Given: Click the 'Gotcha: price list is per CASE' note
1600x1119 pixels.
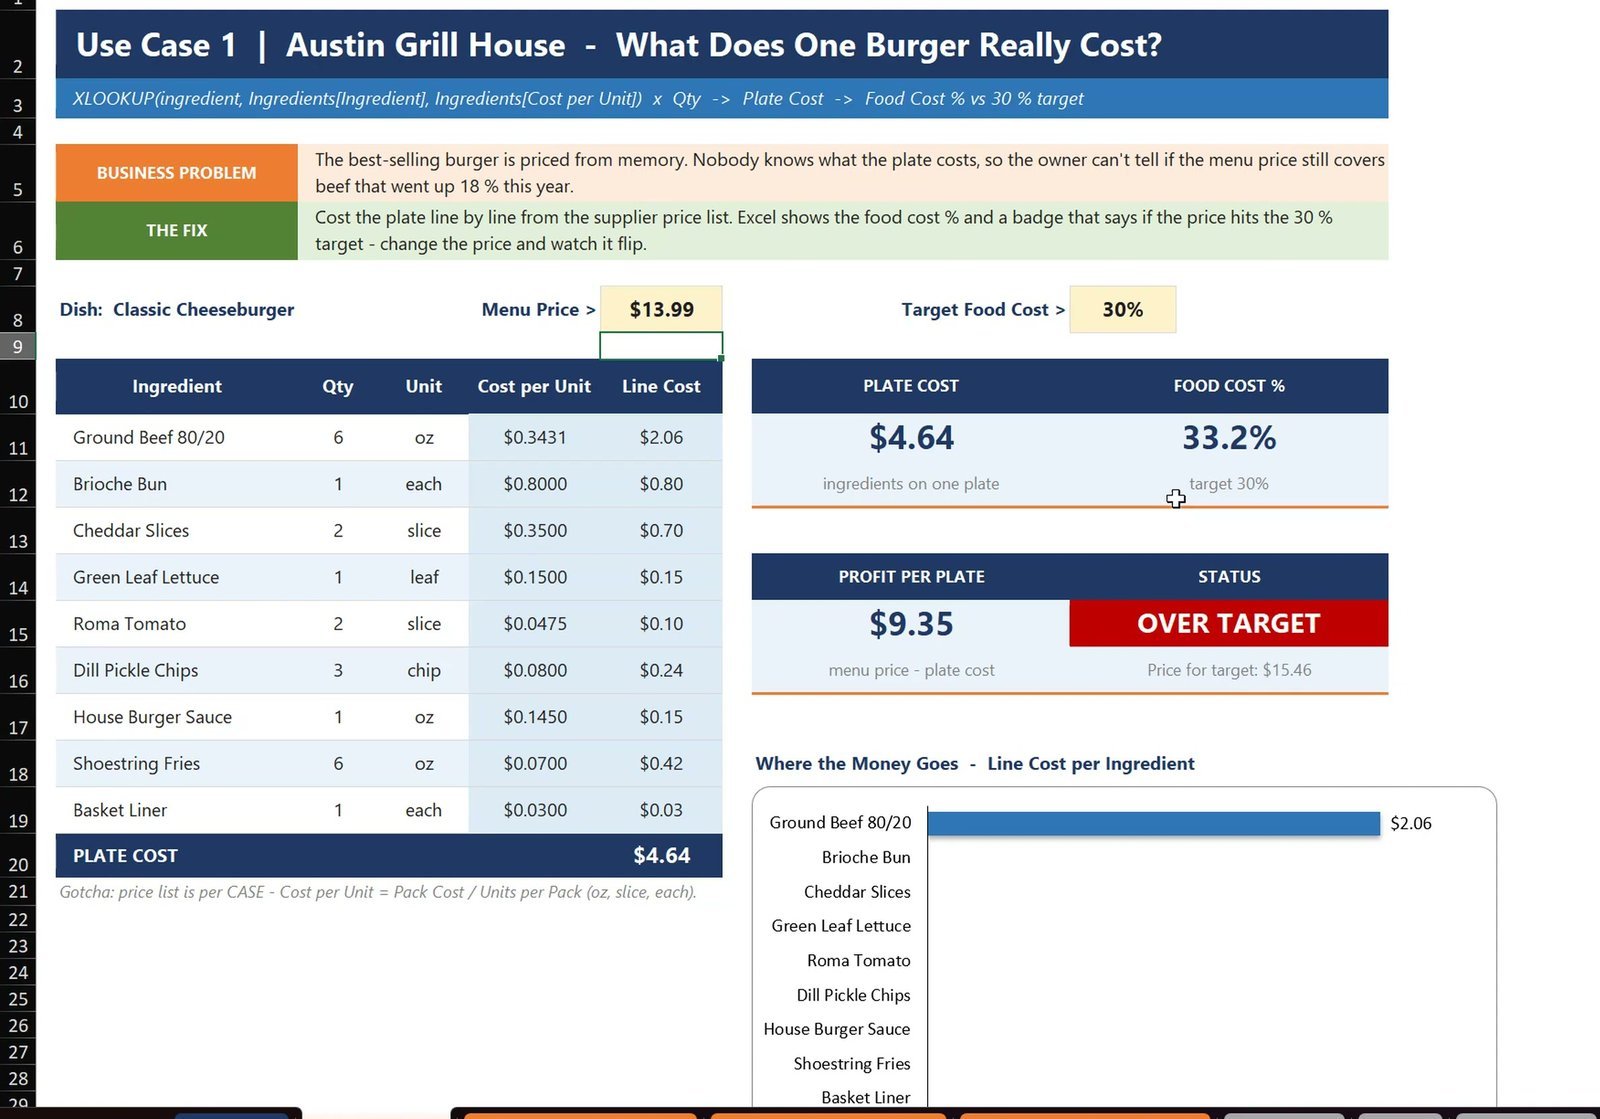Looking at the screenshot, I should (378, 892).
